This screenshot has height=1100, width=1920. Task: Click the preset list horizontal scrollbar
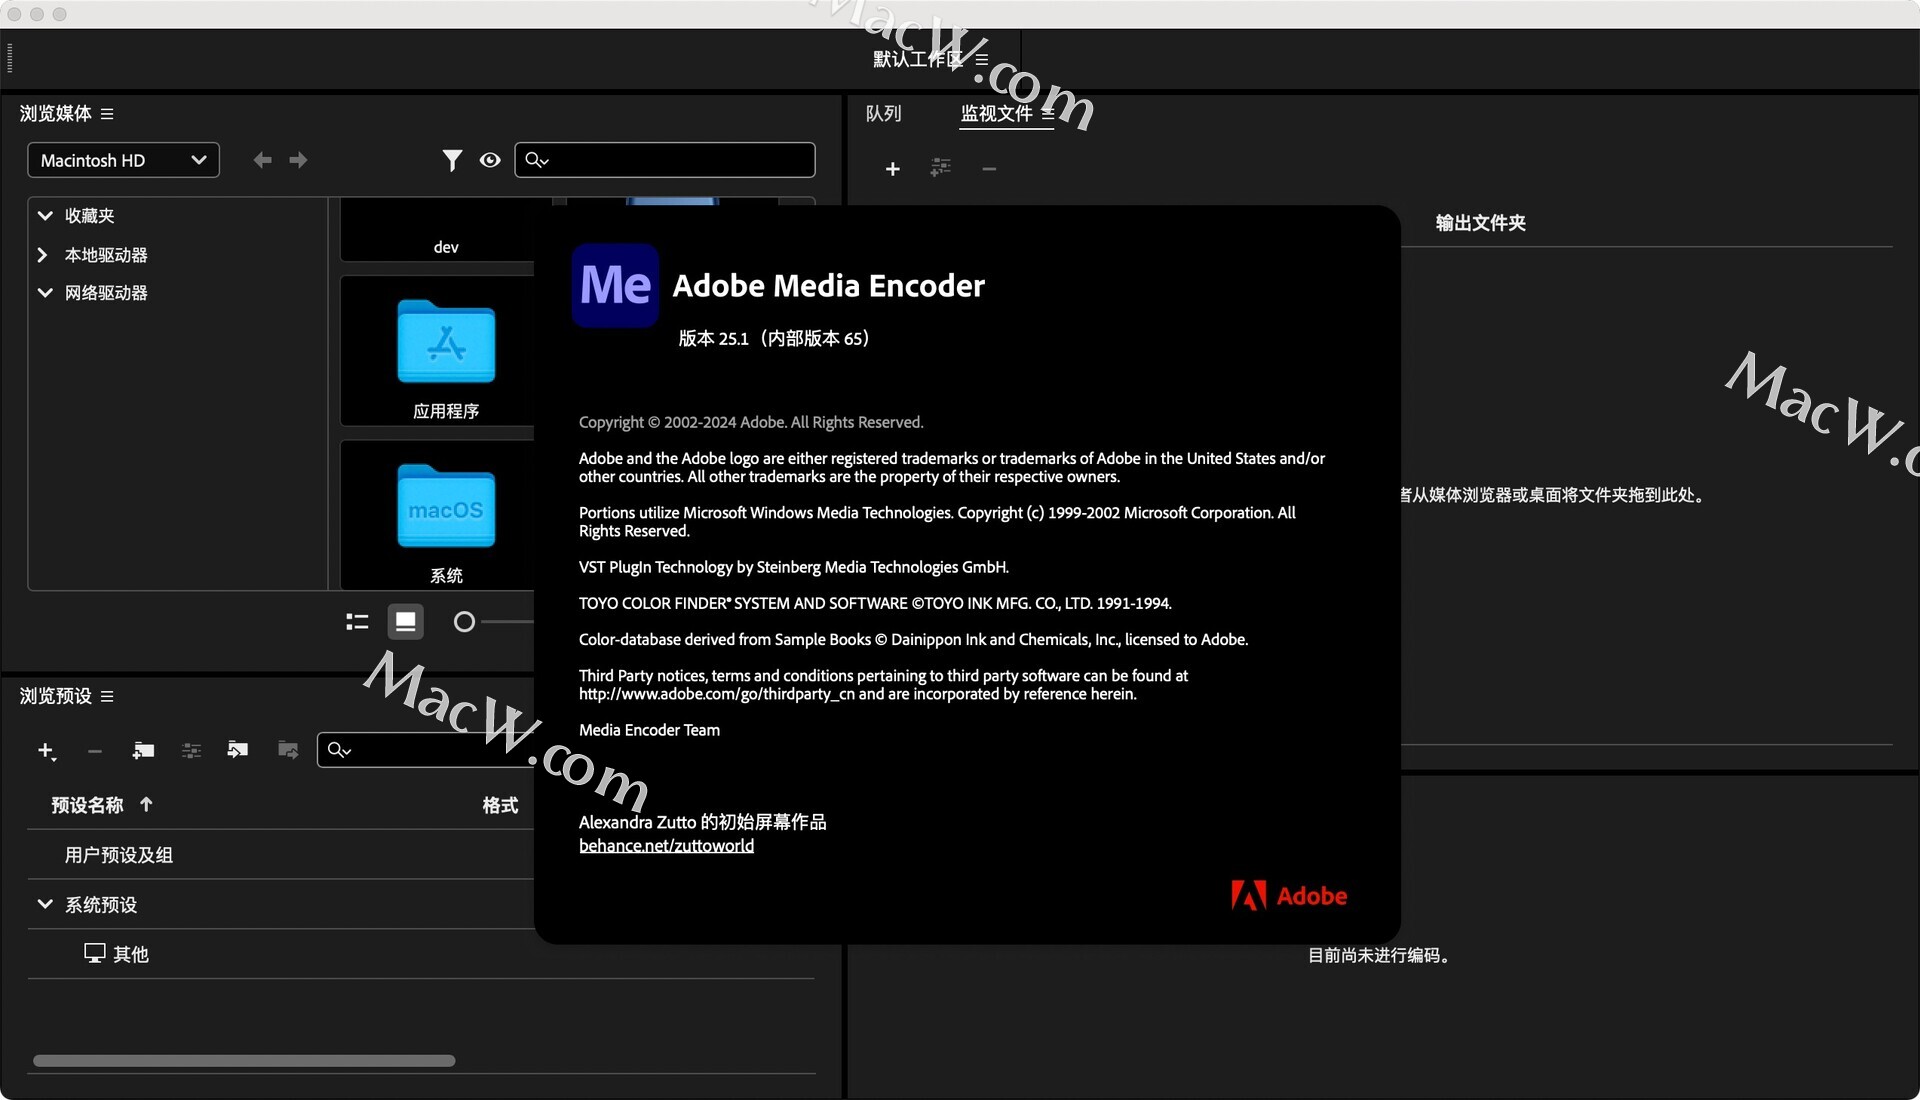[x=244, y=1061]
